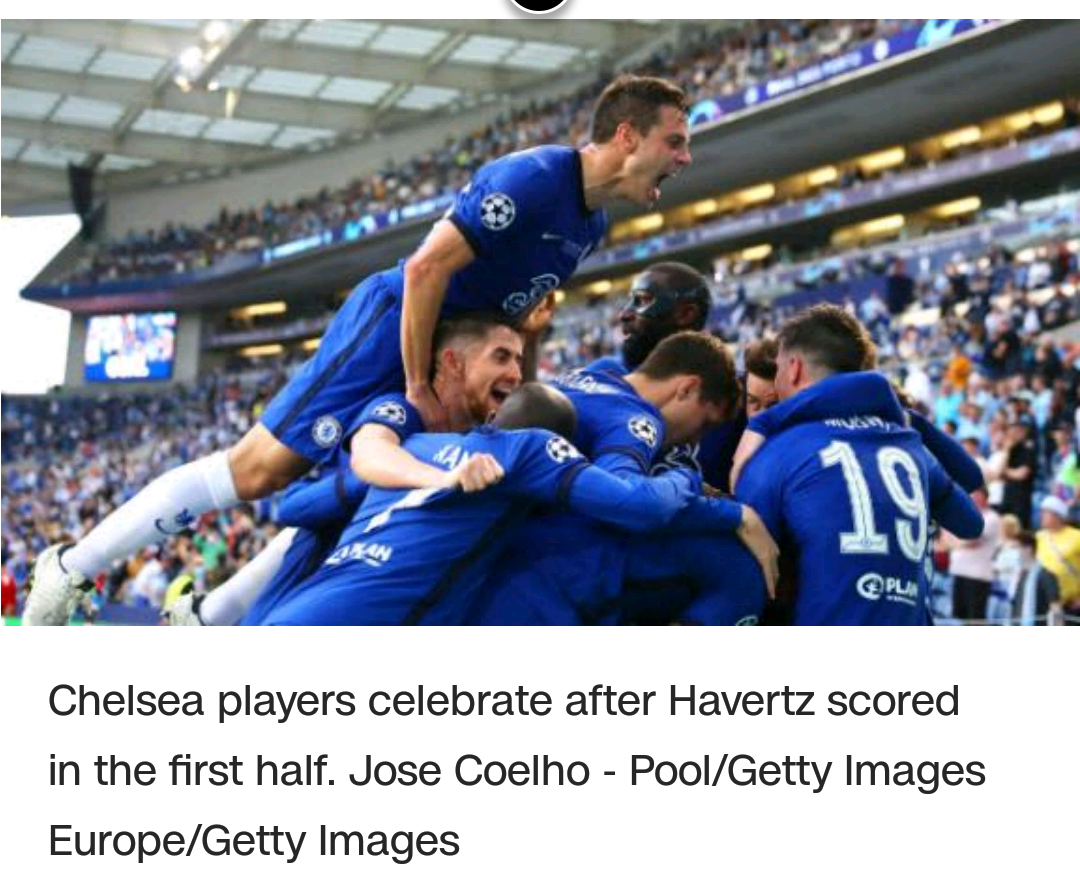Click Europe/Getty Images on the last caption line
The height and width of the screenshot is (883, 1080).
[254, 840]
